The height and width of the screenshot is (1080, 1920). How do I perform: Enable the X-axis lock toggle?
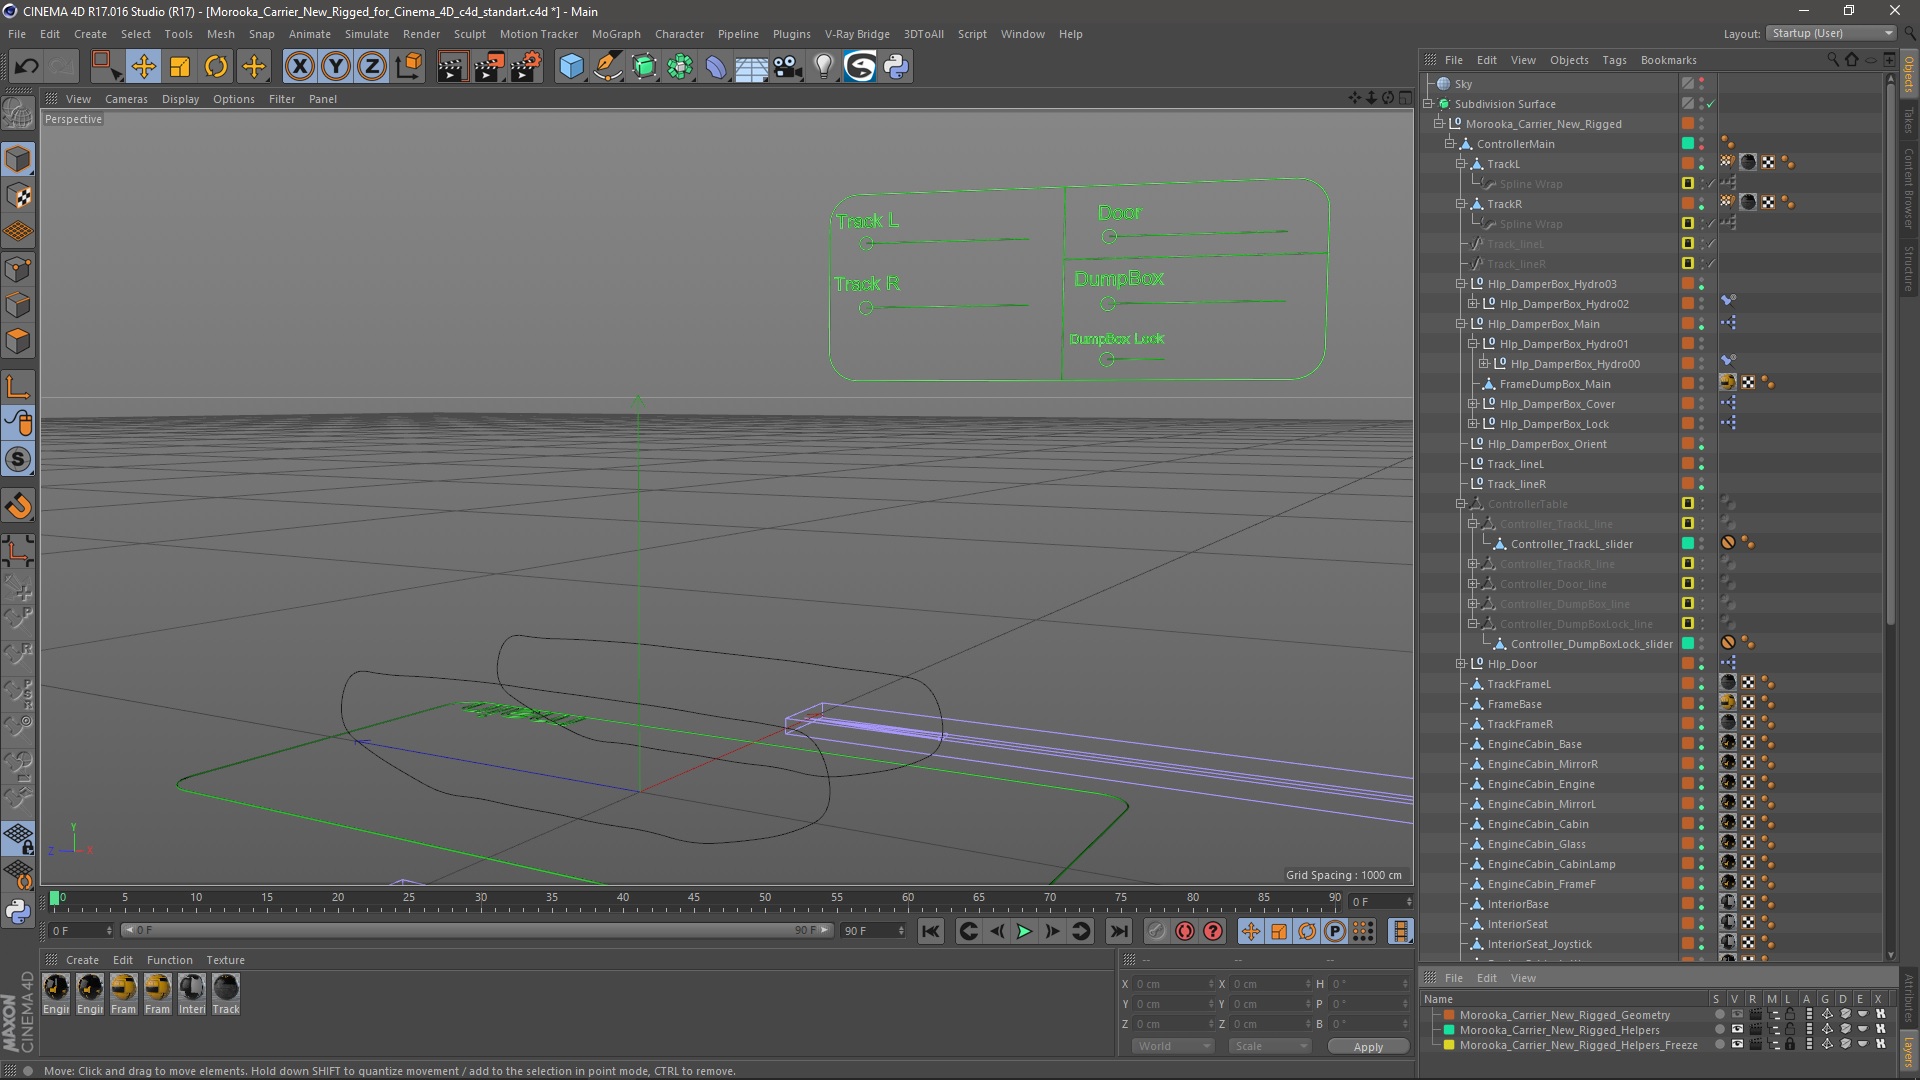pos(299,67)
